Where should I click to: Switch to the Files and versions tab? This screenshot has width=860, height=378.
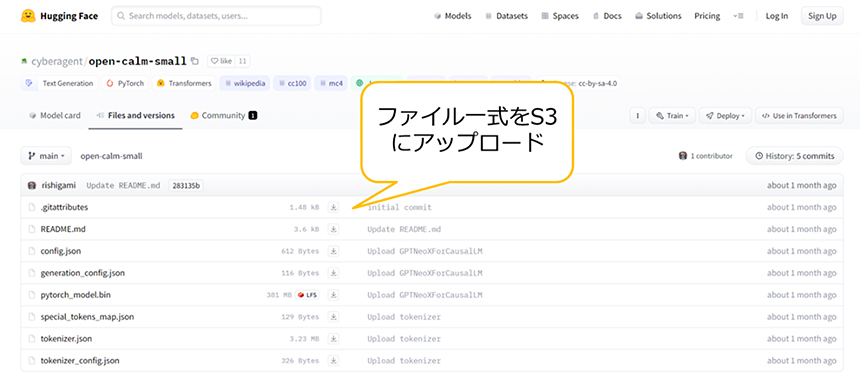tap(135, 115)
